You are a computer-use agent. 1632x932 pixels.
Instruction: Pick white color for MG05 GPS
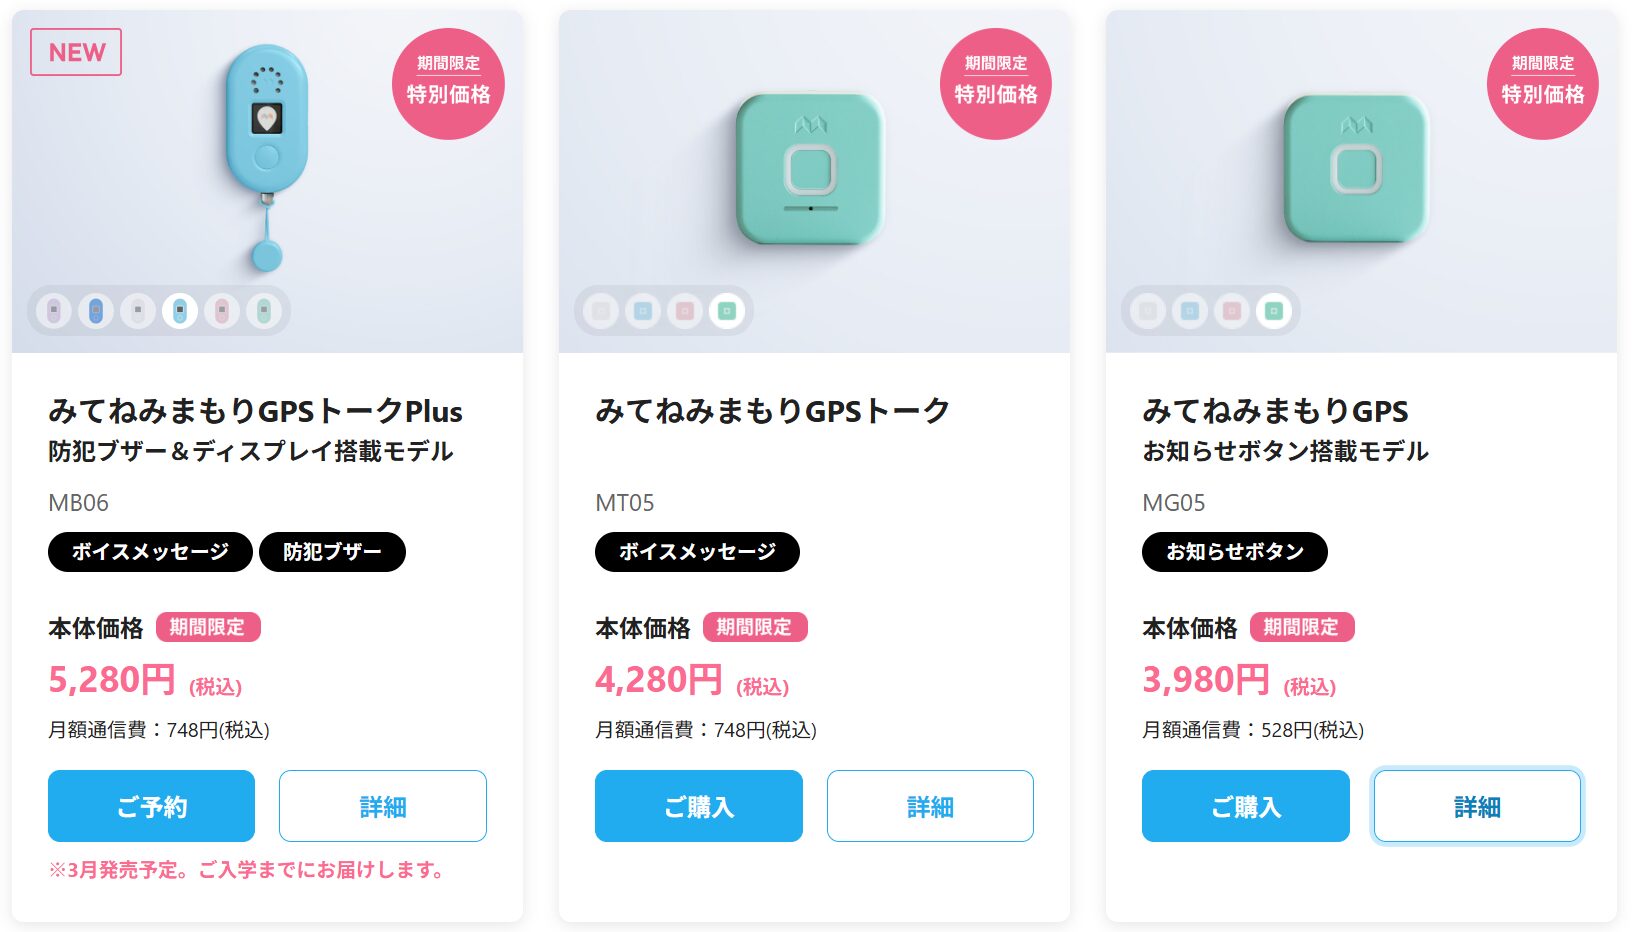[1148, 311]
